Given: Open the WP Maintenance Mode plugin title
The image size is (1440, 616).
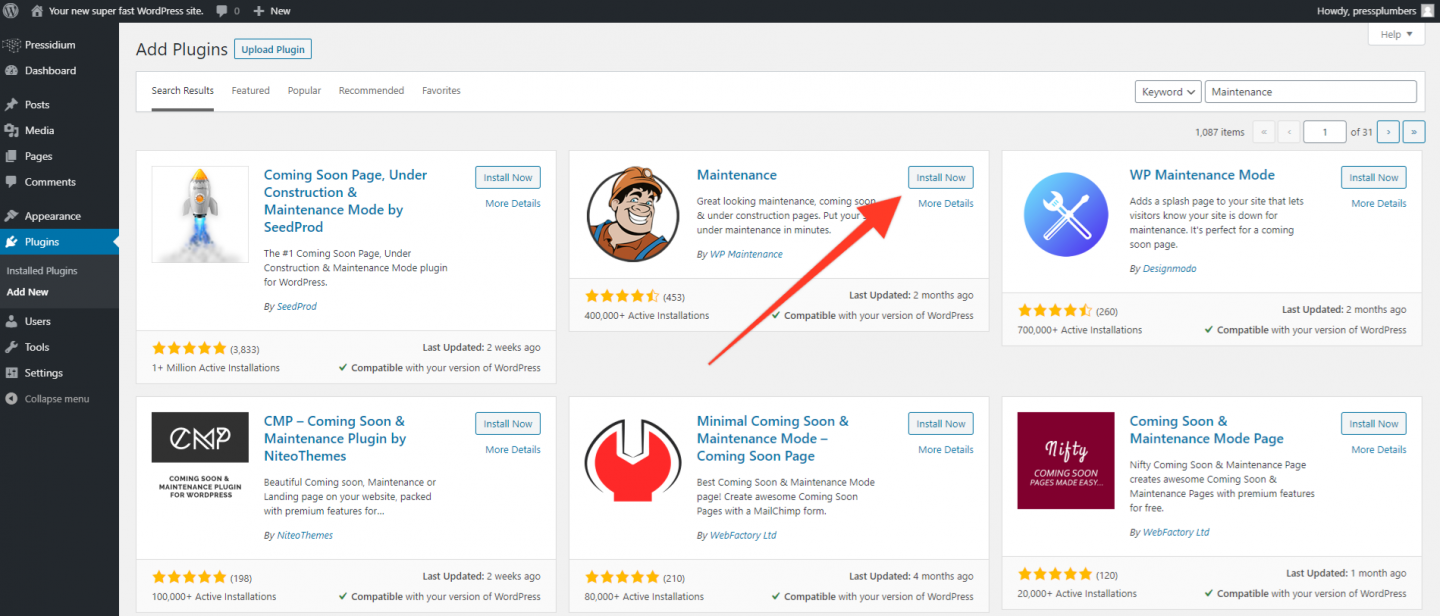Looking at the screenshot, I should [x=1202, y=175].
